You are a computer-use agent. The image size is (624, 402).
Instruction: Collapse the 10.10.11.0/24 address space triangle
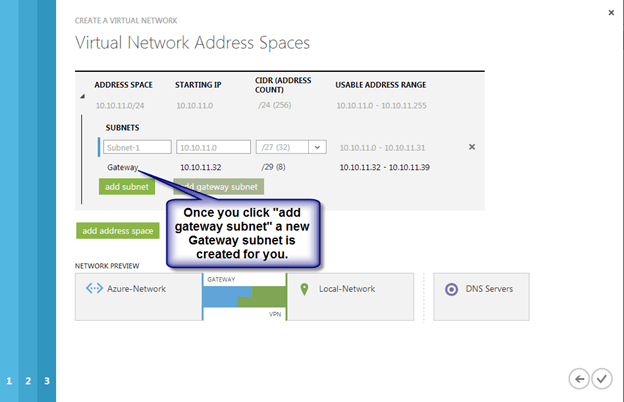pos(83,96)
